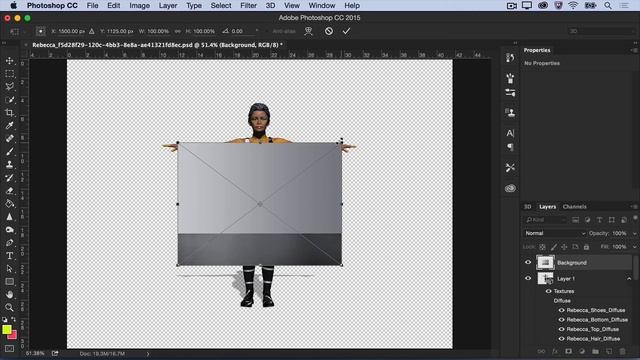Select the Dodge tool
Screen dimensions: 640x360
[x=9, y=230]
